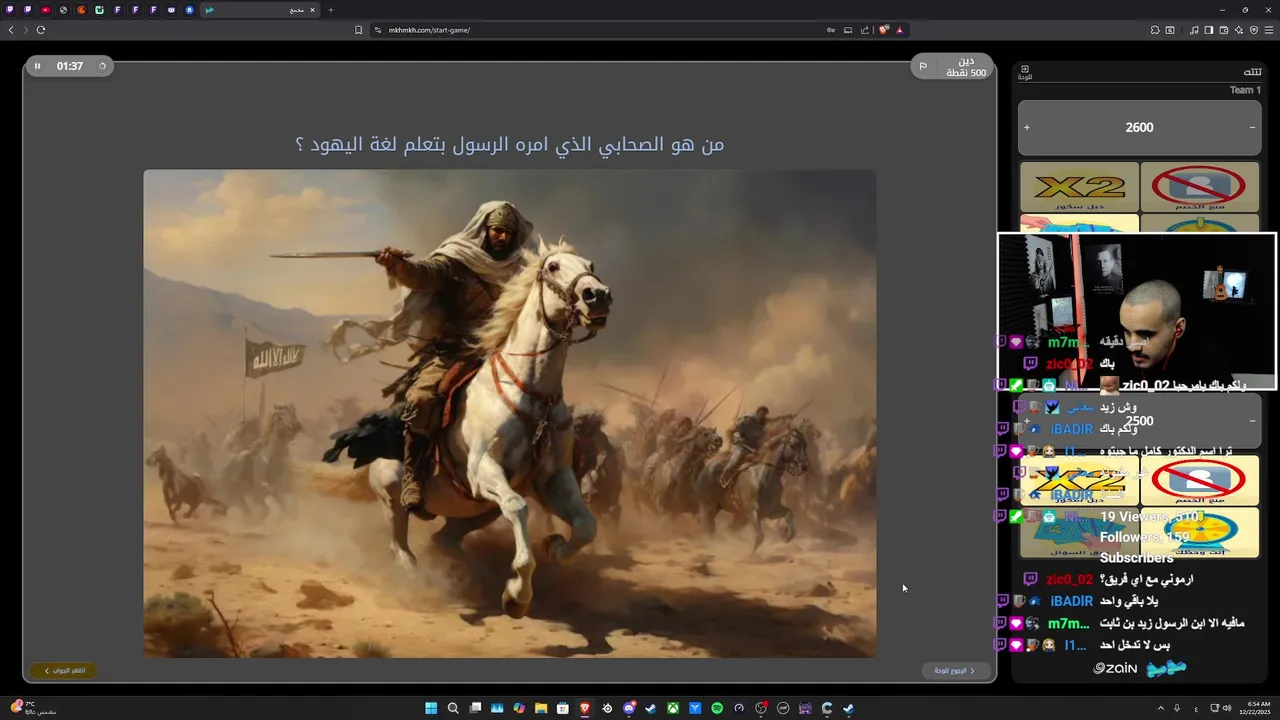
Task: Switch to the pinned YouTube tab
Action: pyautogui.click(x=45, y=10)
